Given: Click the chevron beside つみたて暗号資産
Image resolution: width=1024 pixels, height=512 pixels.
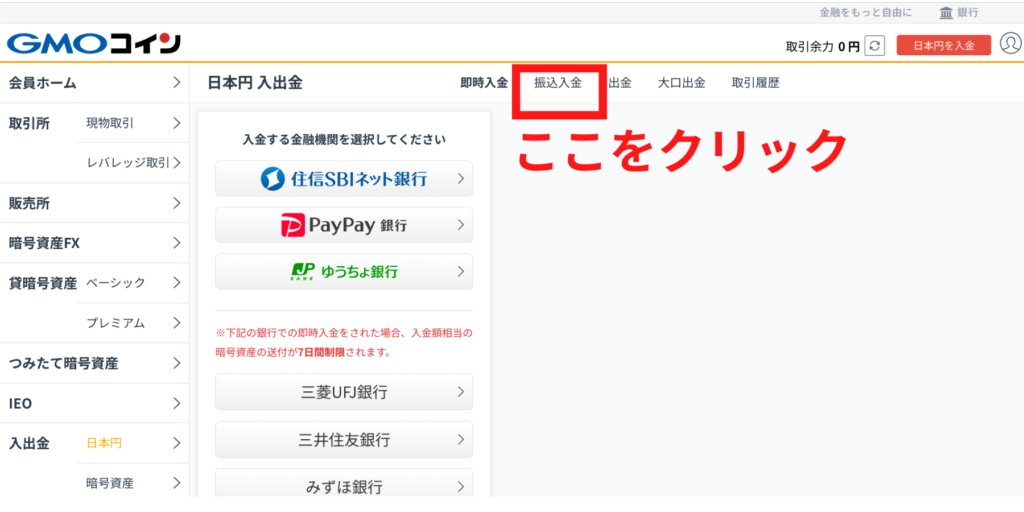Looking at the screenshot, I should [176, 363].
